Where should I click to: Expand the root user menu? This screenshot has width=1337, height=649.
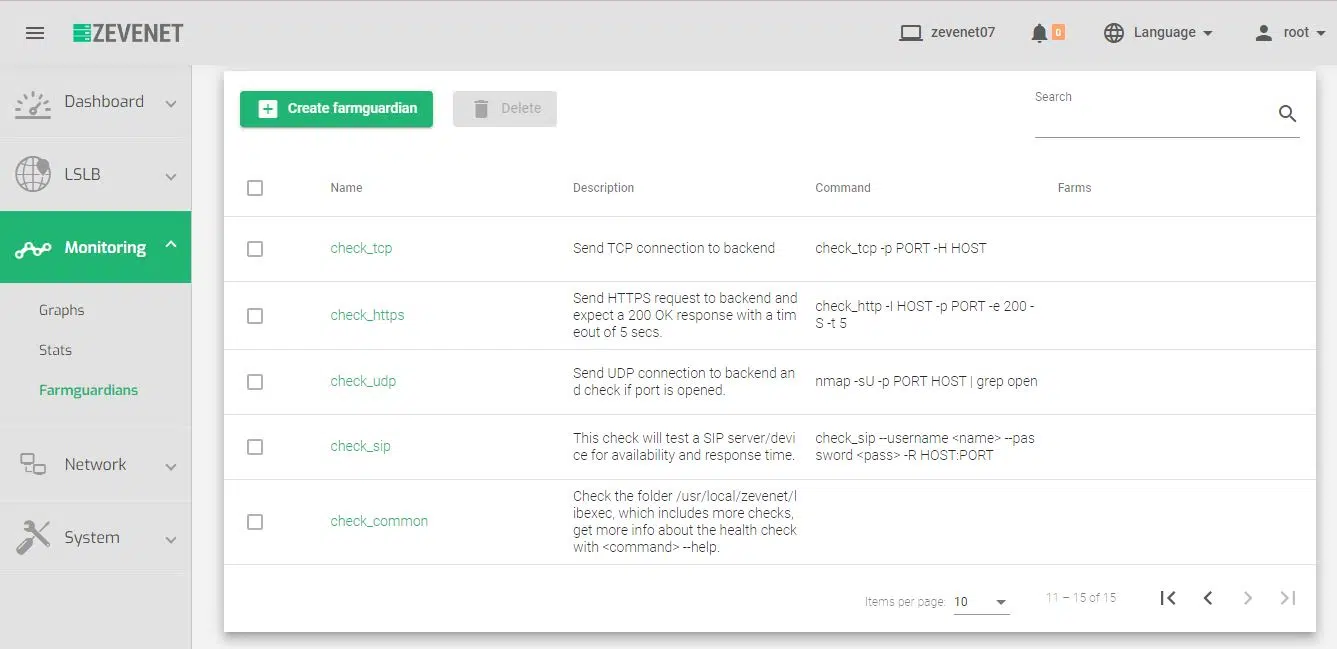coord(1290,33)
